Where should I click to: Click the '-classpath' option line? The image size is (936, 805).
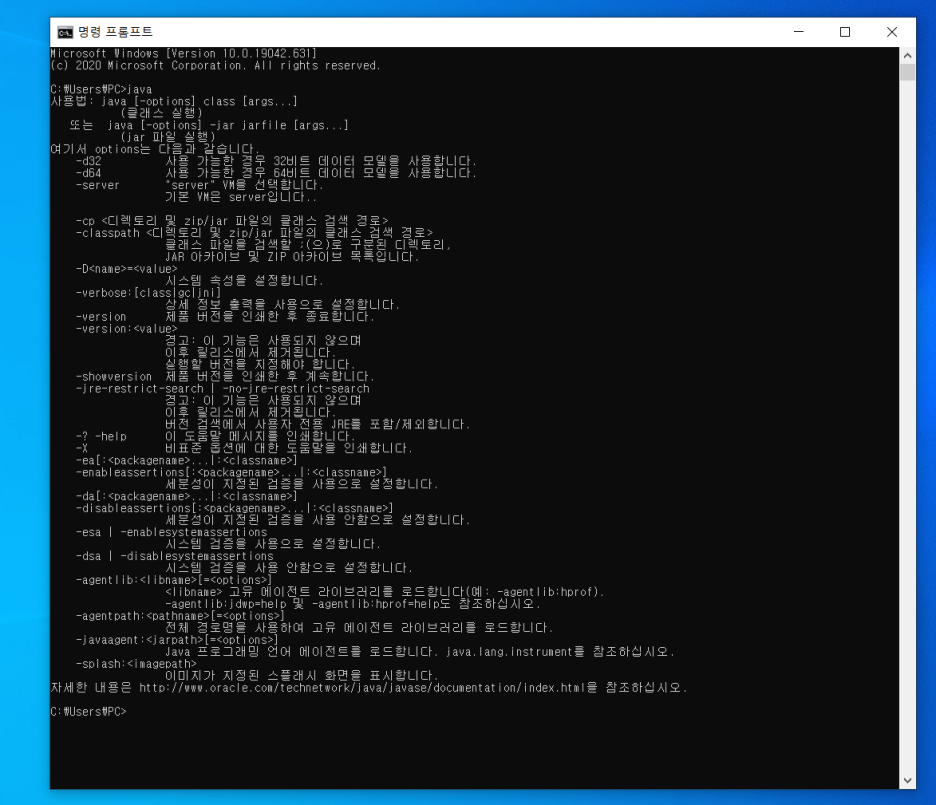point(254,233)
